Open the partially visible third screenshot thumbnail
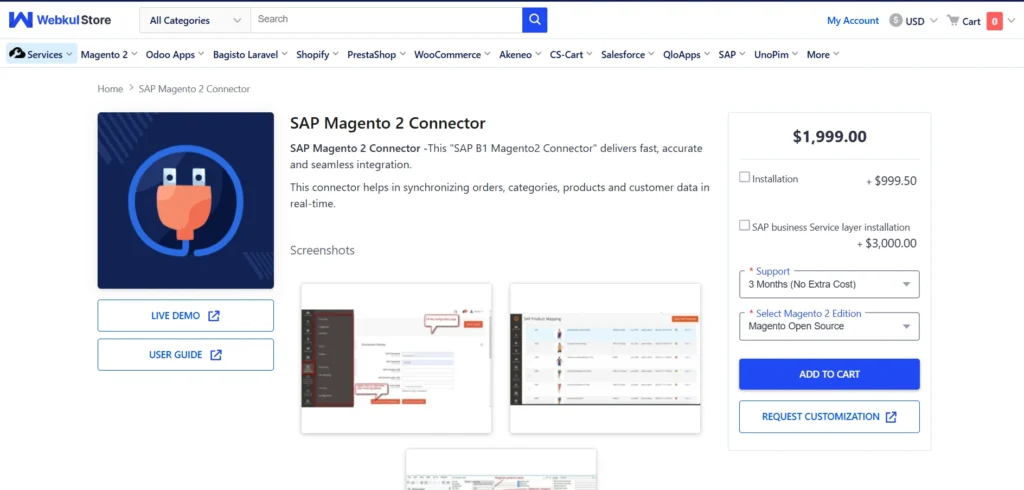The image size is (1024, 490). point(501,469)
